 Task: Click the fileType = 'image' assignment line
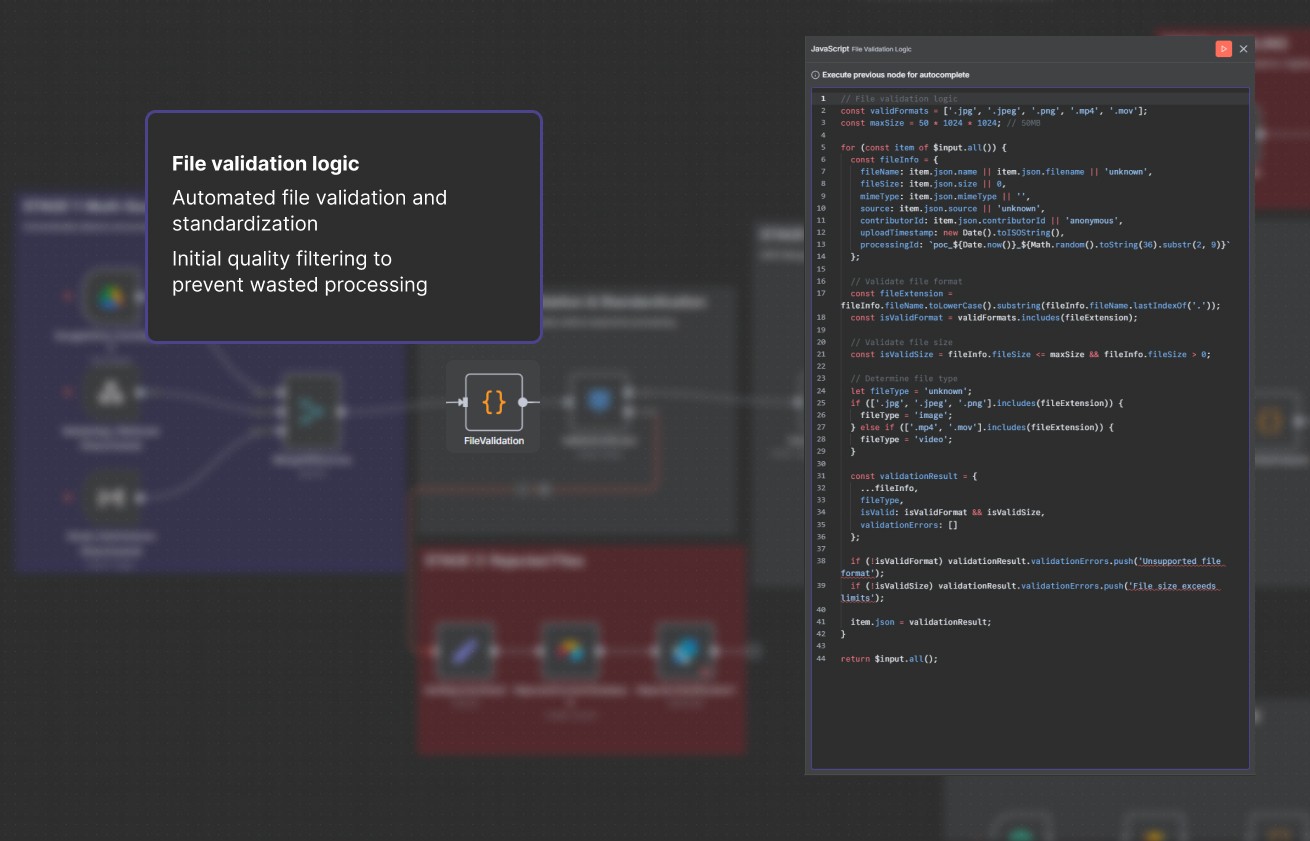coord(907,415)
